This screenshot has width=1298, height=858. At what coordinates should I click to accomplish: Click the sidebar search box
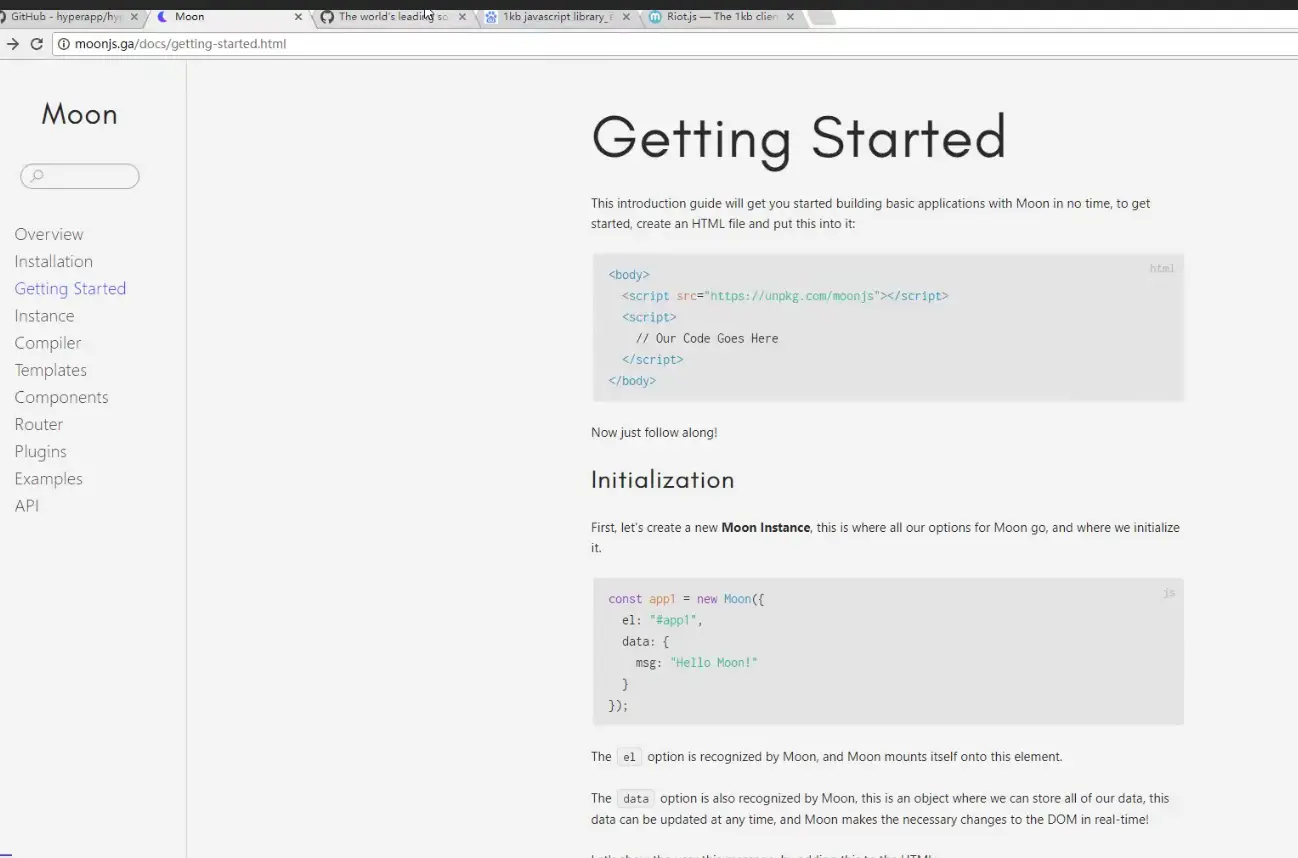(80, 176)
